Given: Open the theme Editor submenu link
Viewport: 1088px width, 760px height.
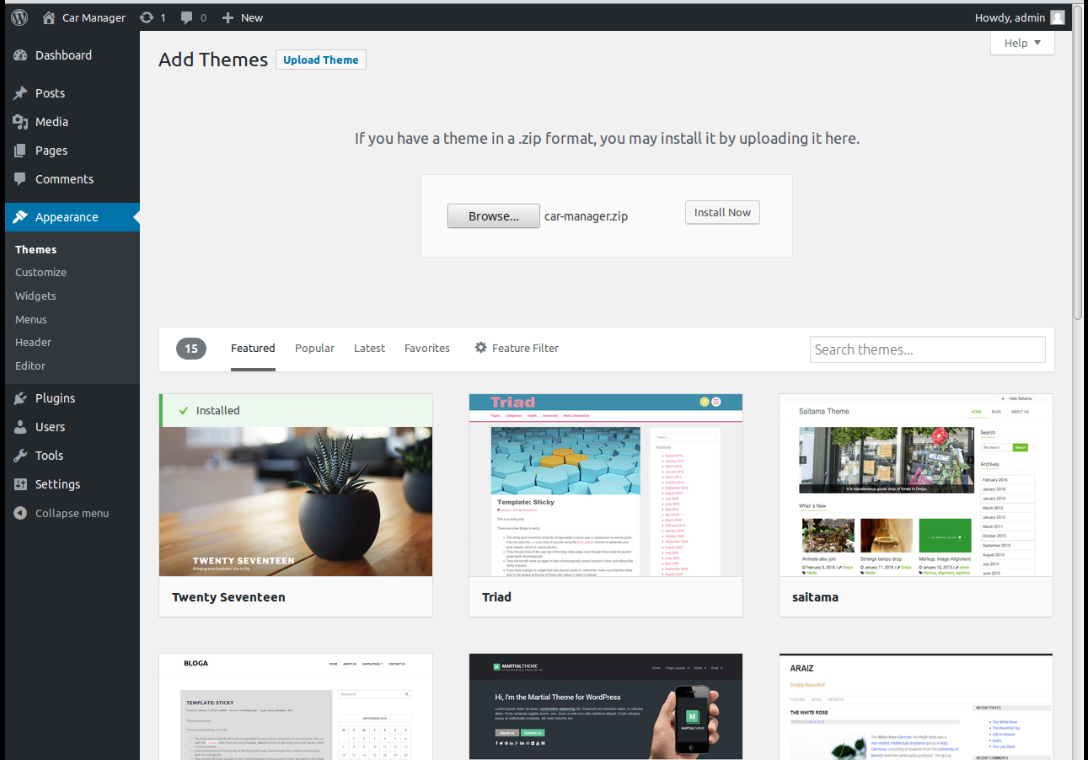Looking at the screenshot, I should pos(30,366).
